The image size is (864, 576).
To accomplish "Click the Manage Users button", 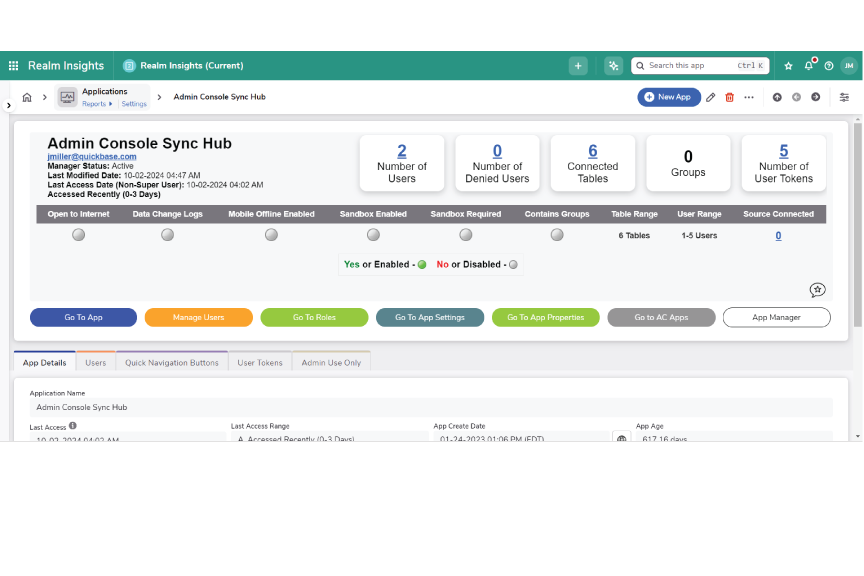I will tap(198, 317).
